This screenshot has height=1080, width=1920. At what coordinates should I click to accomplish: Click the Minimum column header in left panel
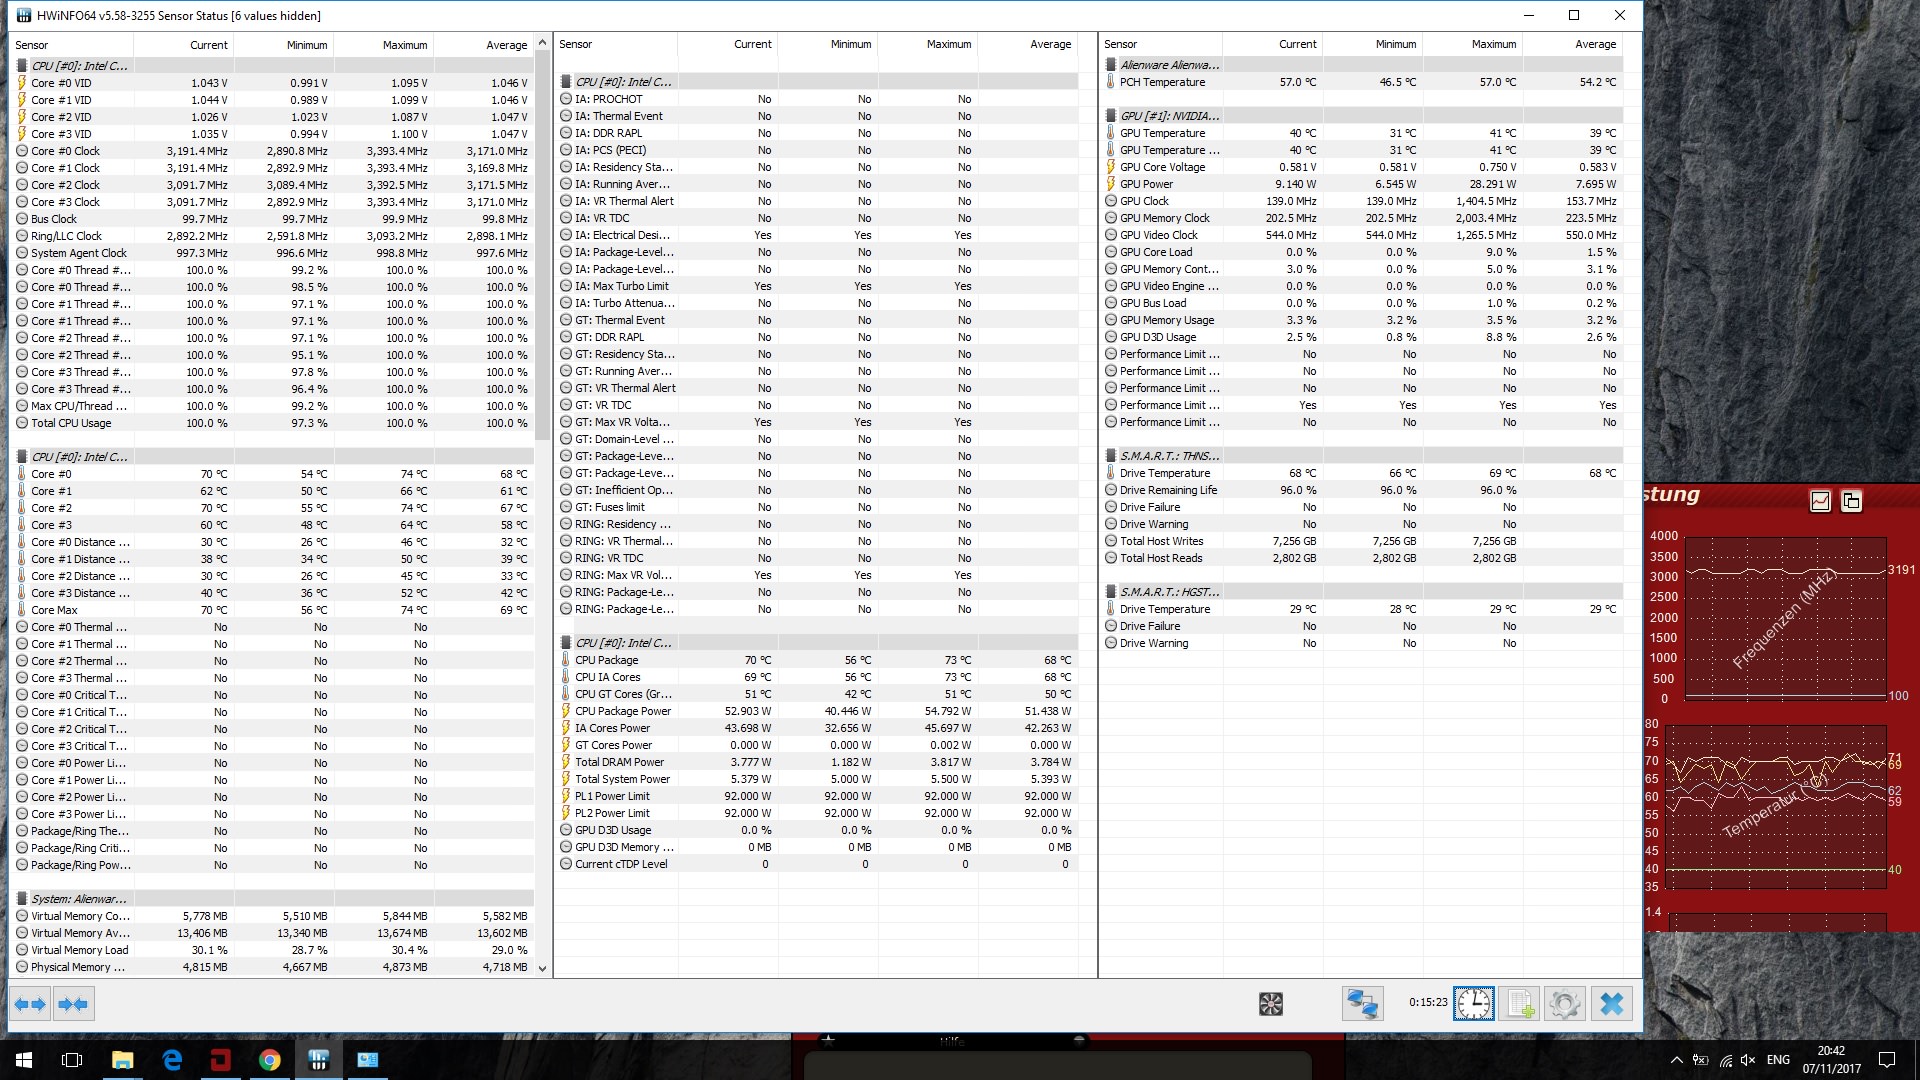tap(284, 45)
